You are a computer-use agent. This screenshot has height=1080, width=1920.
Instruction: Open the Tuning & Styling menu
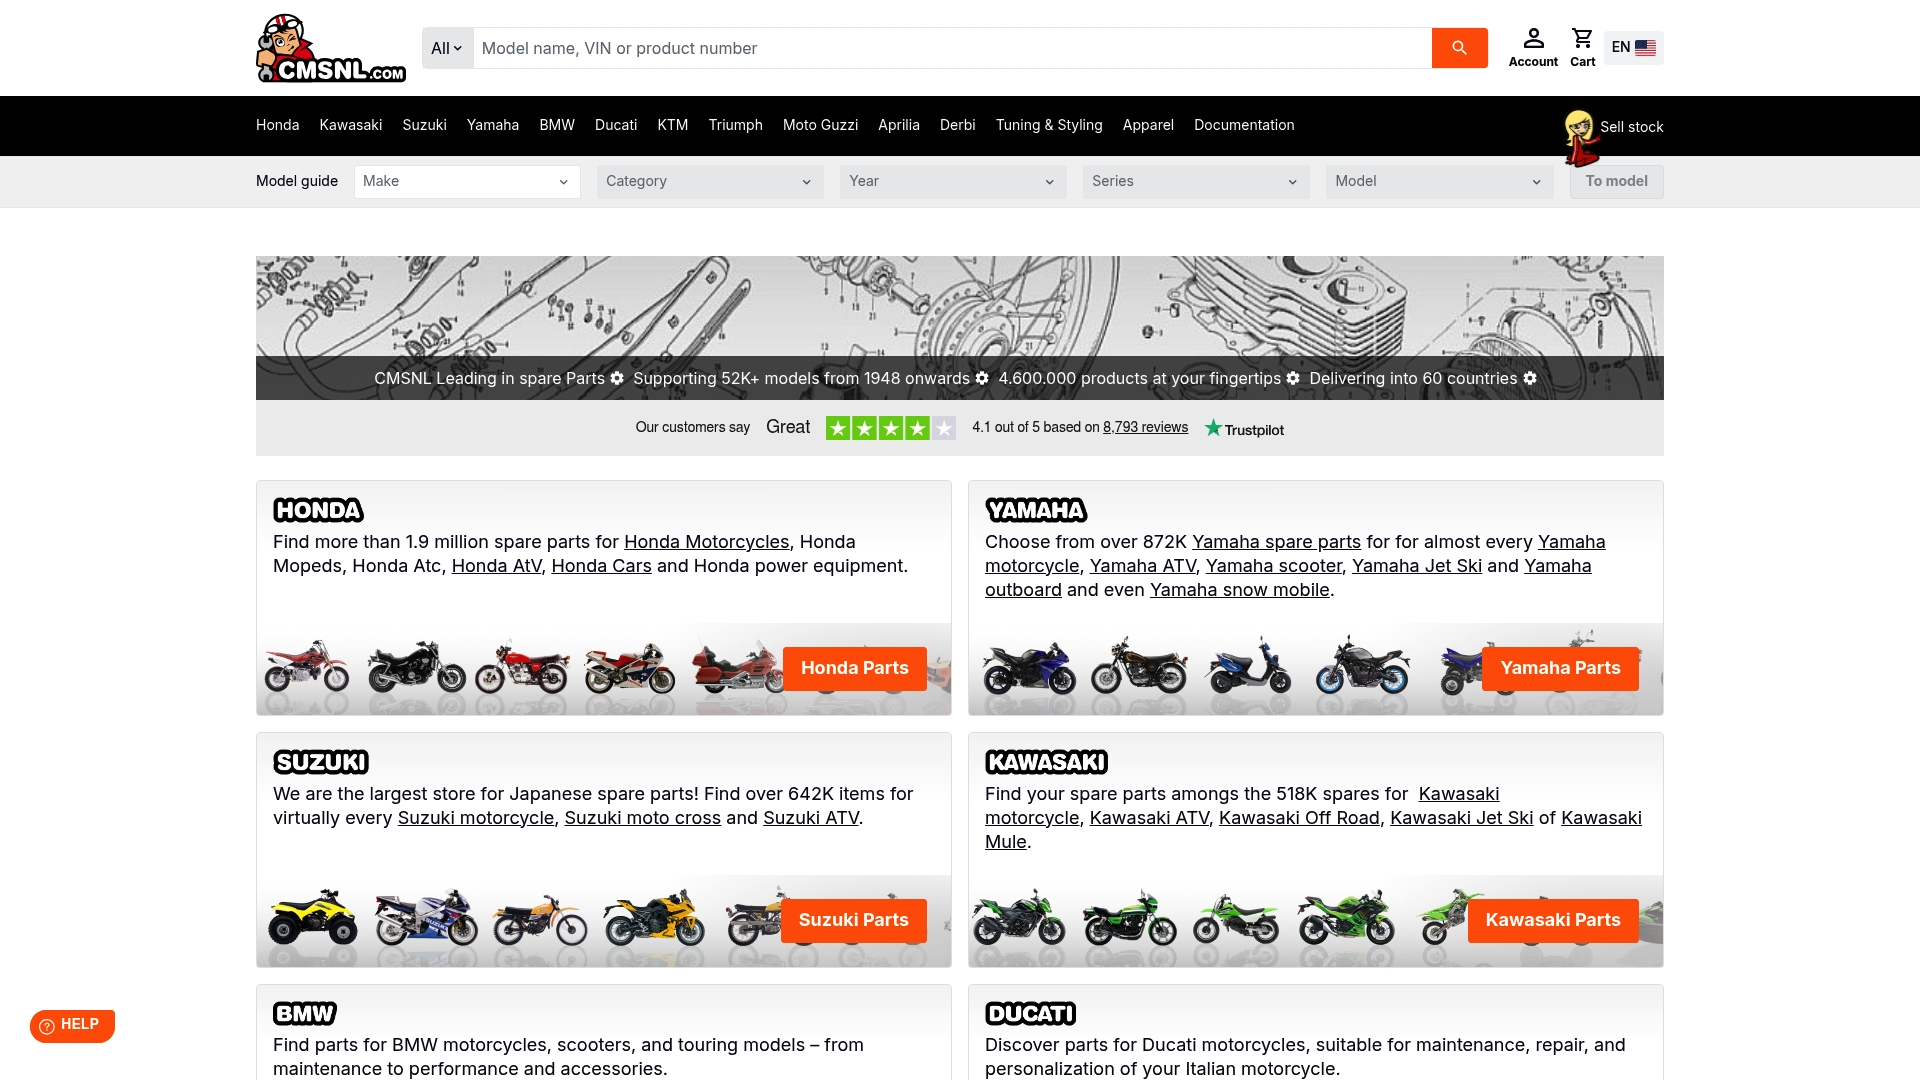coord(1049,125)
